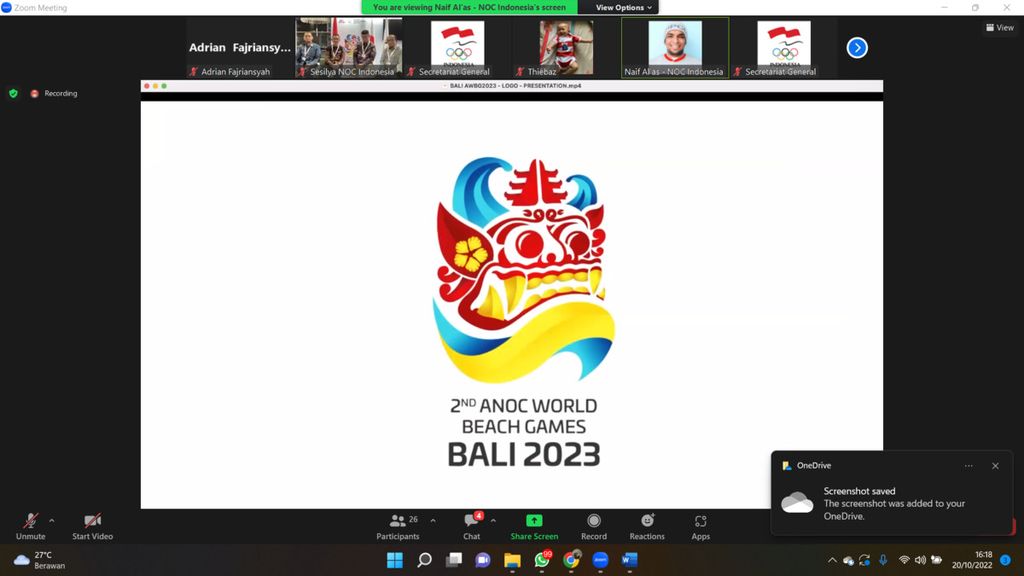Click the Recording indicator

54,93
